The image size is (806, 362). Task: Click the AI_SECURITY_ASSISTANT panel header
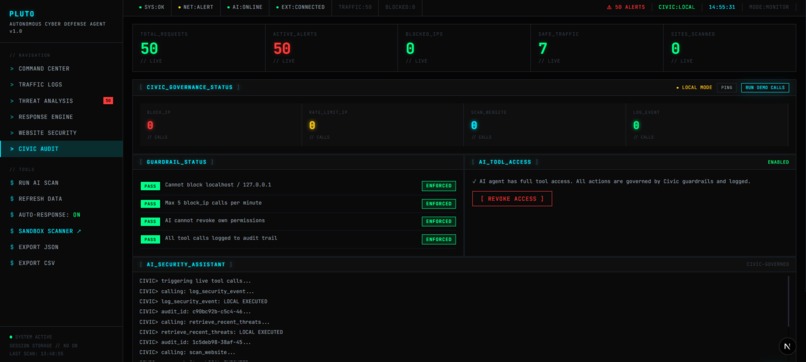tap(186, 264)
